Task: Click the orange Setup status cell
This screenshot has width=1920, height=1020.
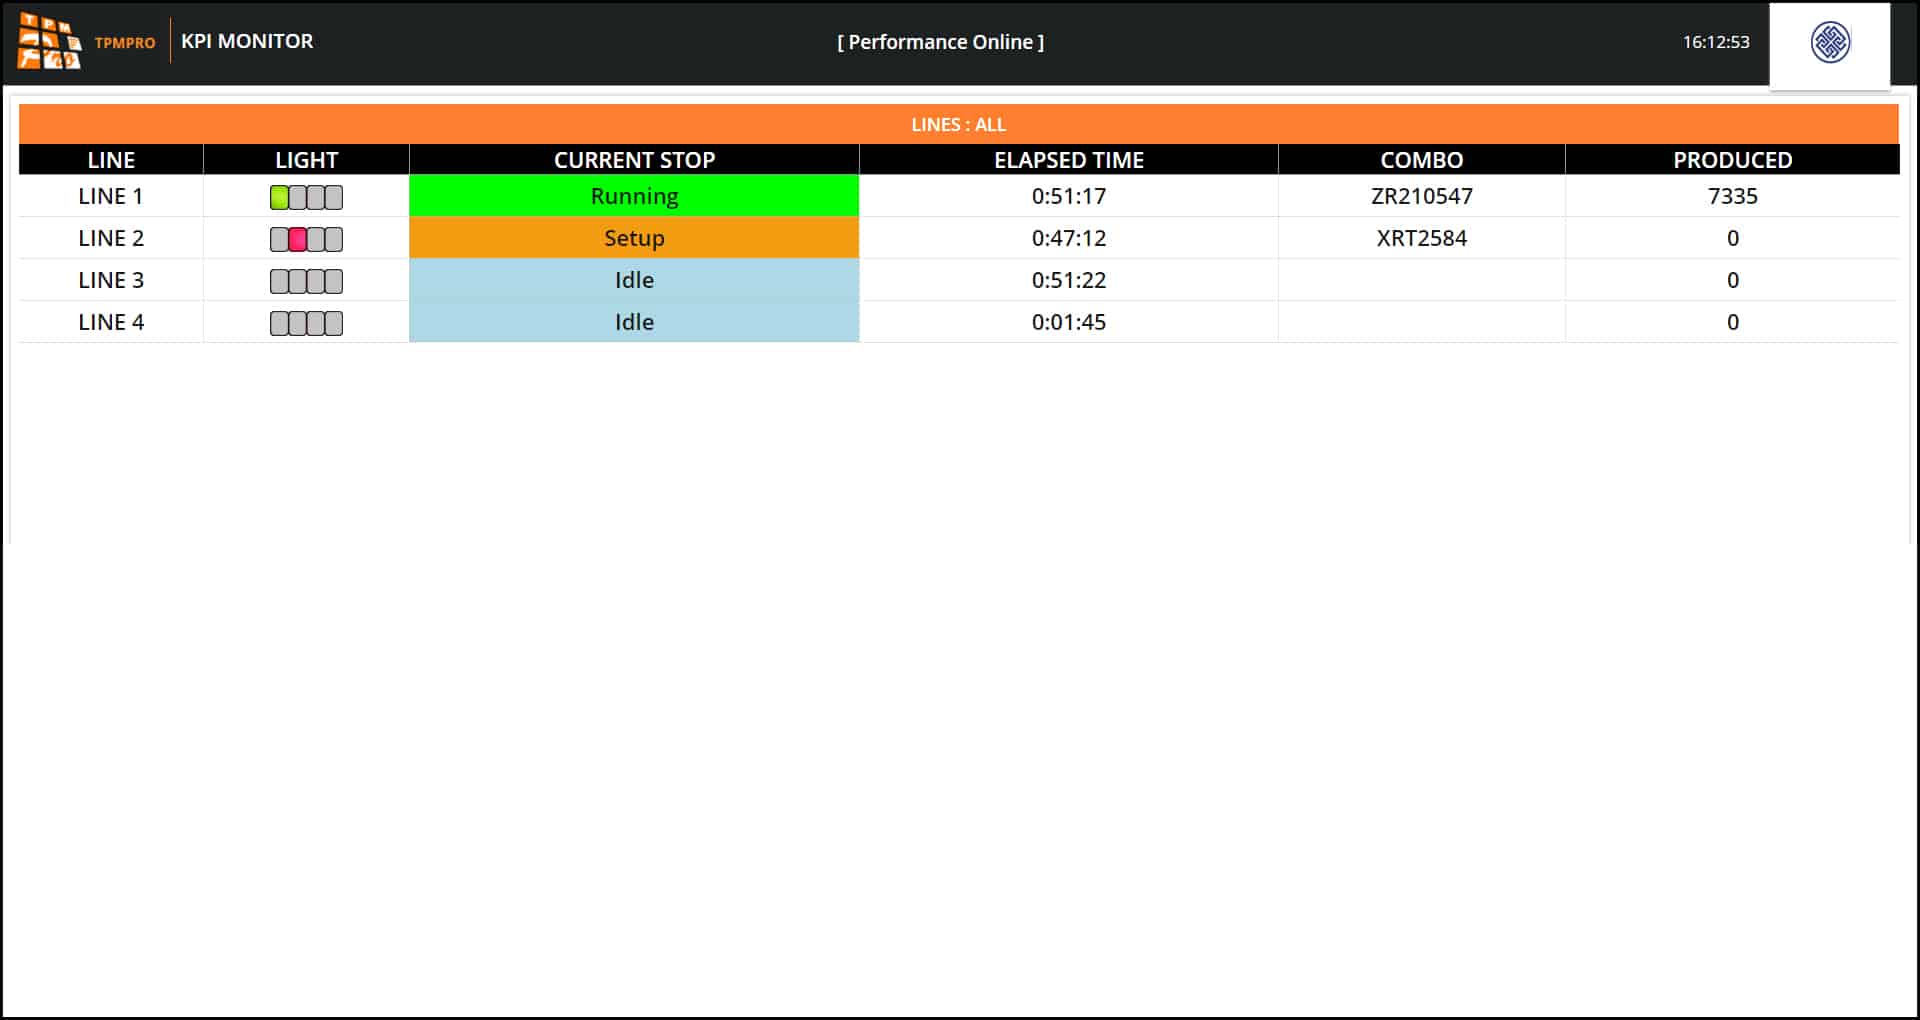Action: point(634,238)
